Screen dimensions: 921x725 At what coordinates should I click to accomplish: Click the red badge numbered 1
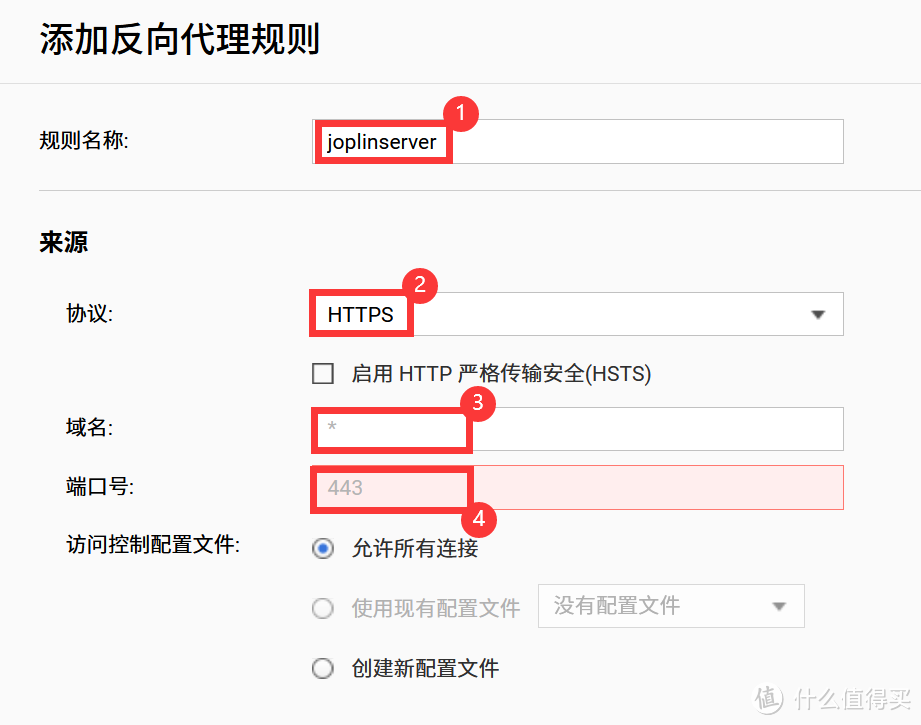[459, 114]
